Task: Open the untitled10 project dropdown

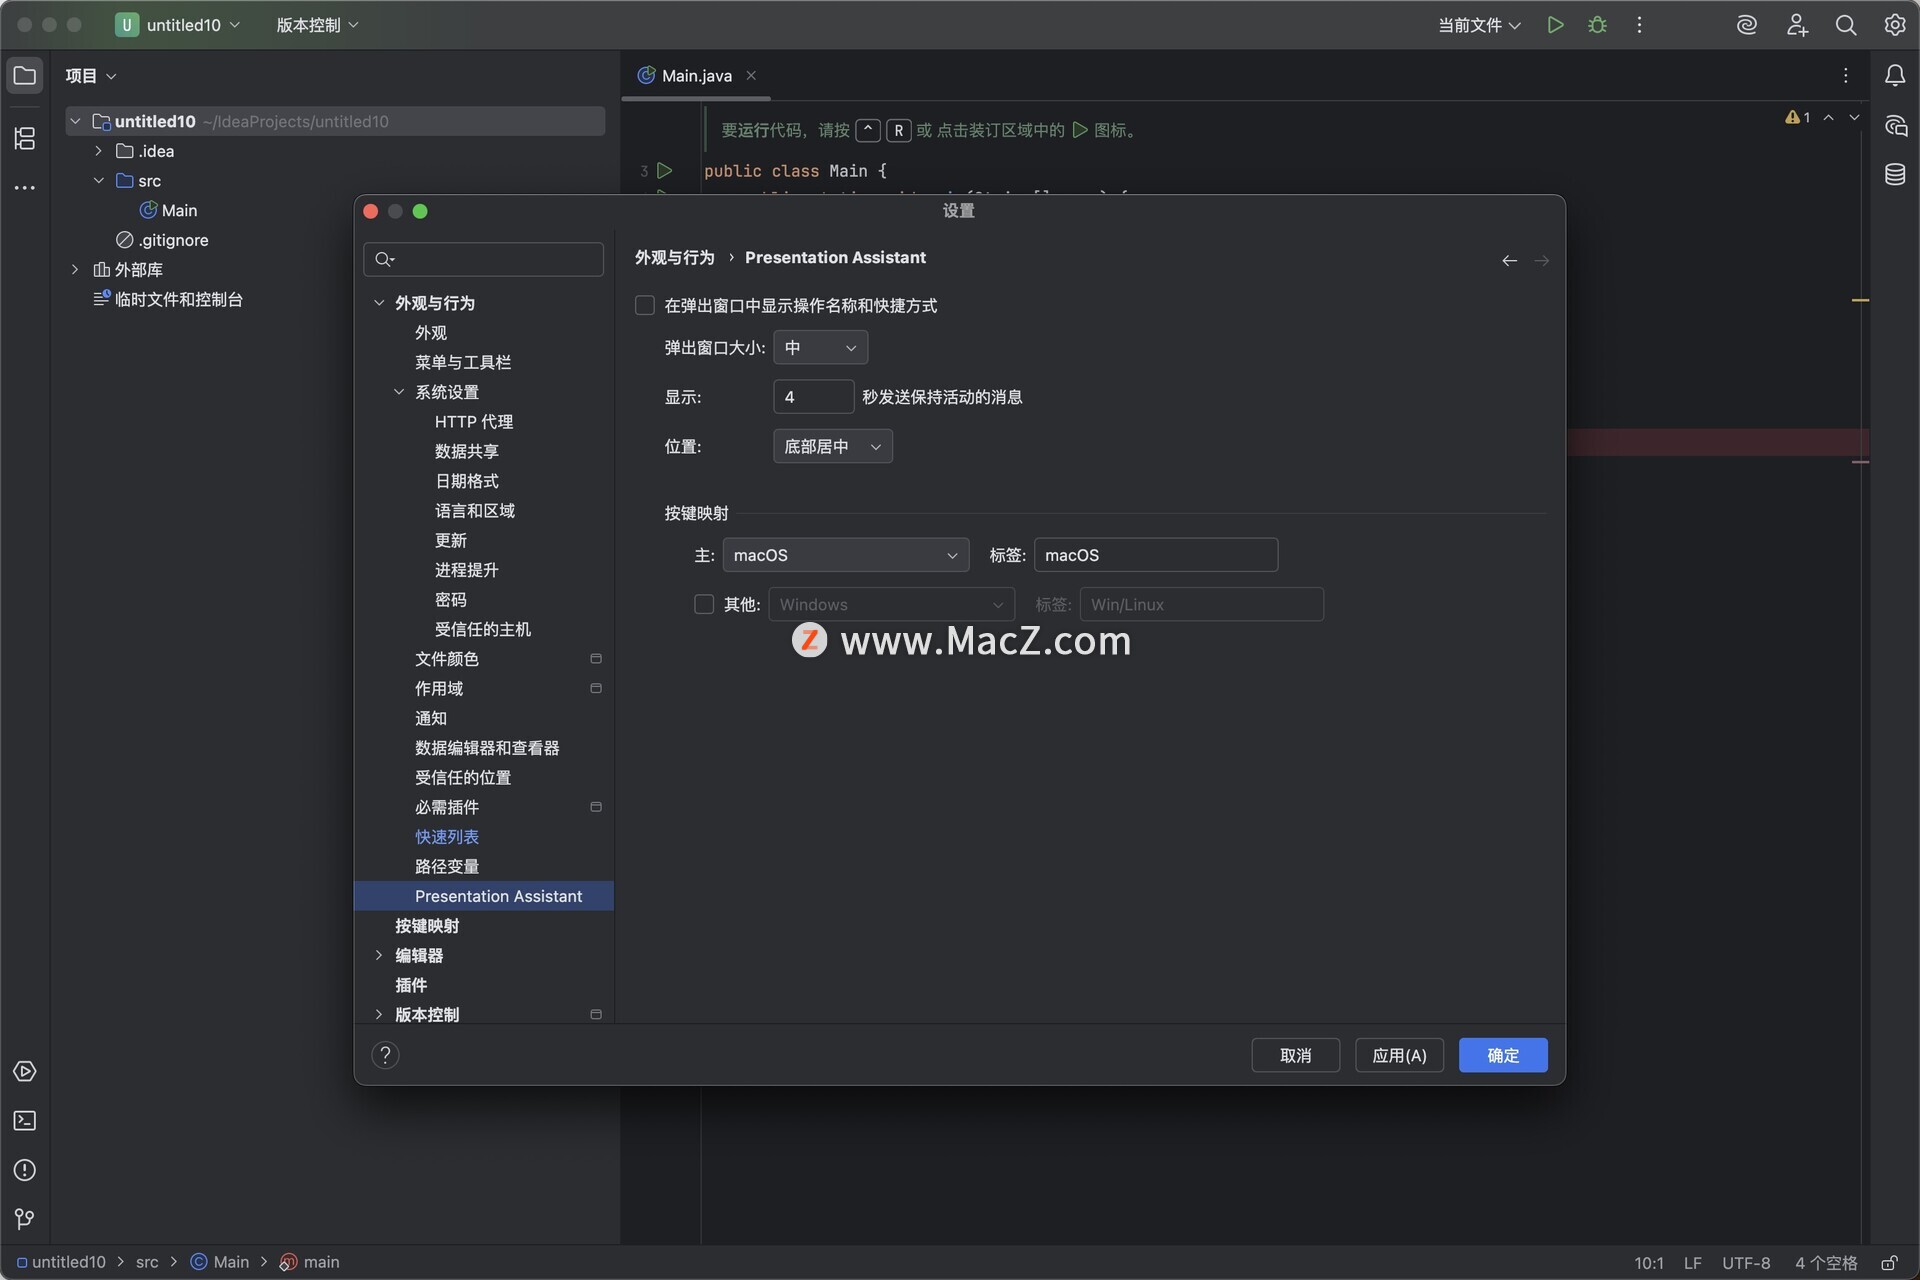Action: click(x=178, y=25)
